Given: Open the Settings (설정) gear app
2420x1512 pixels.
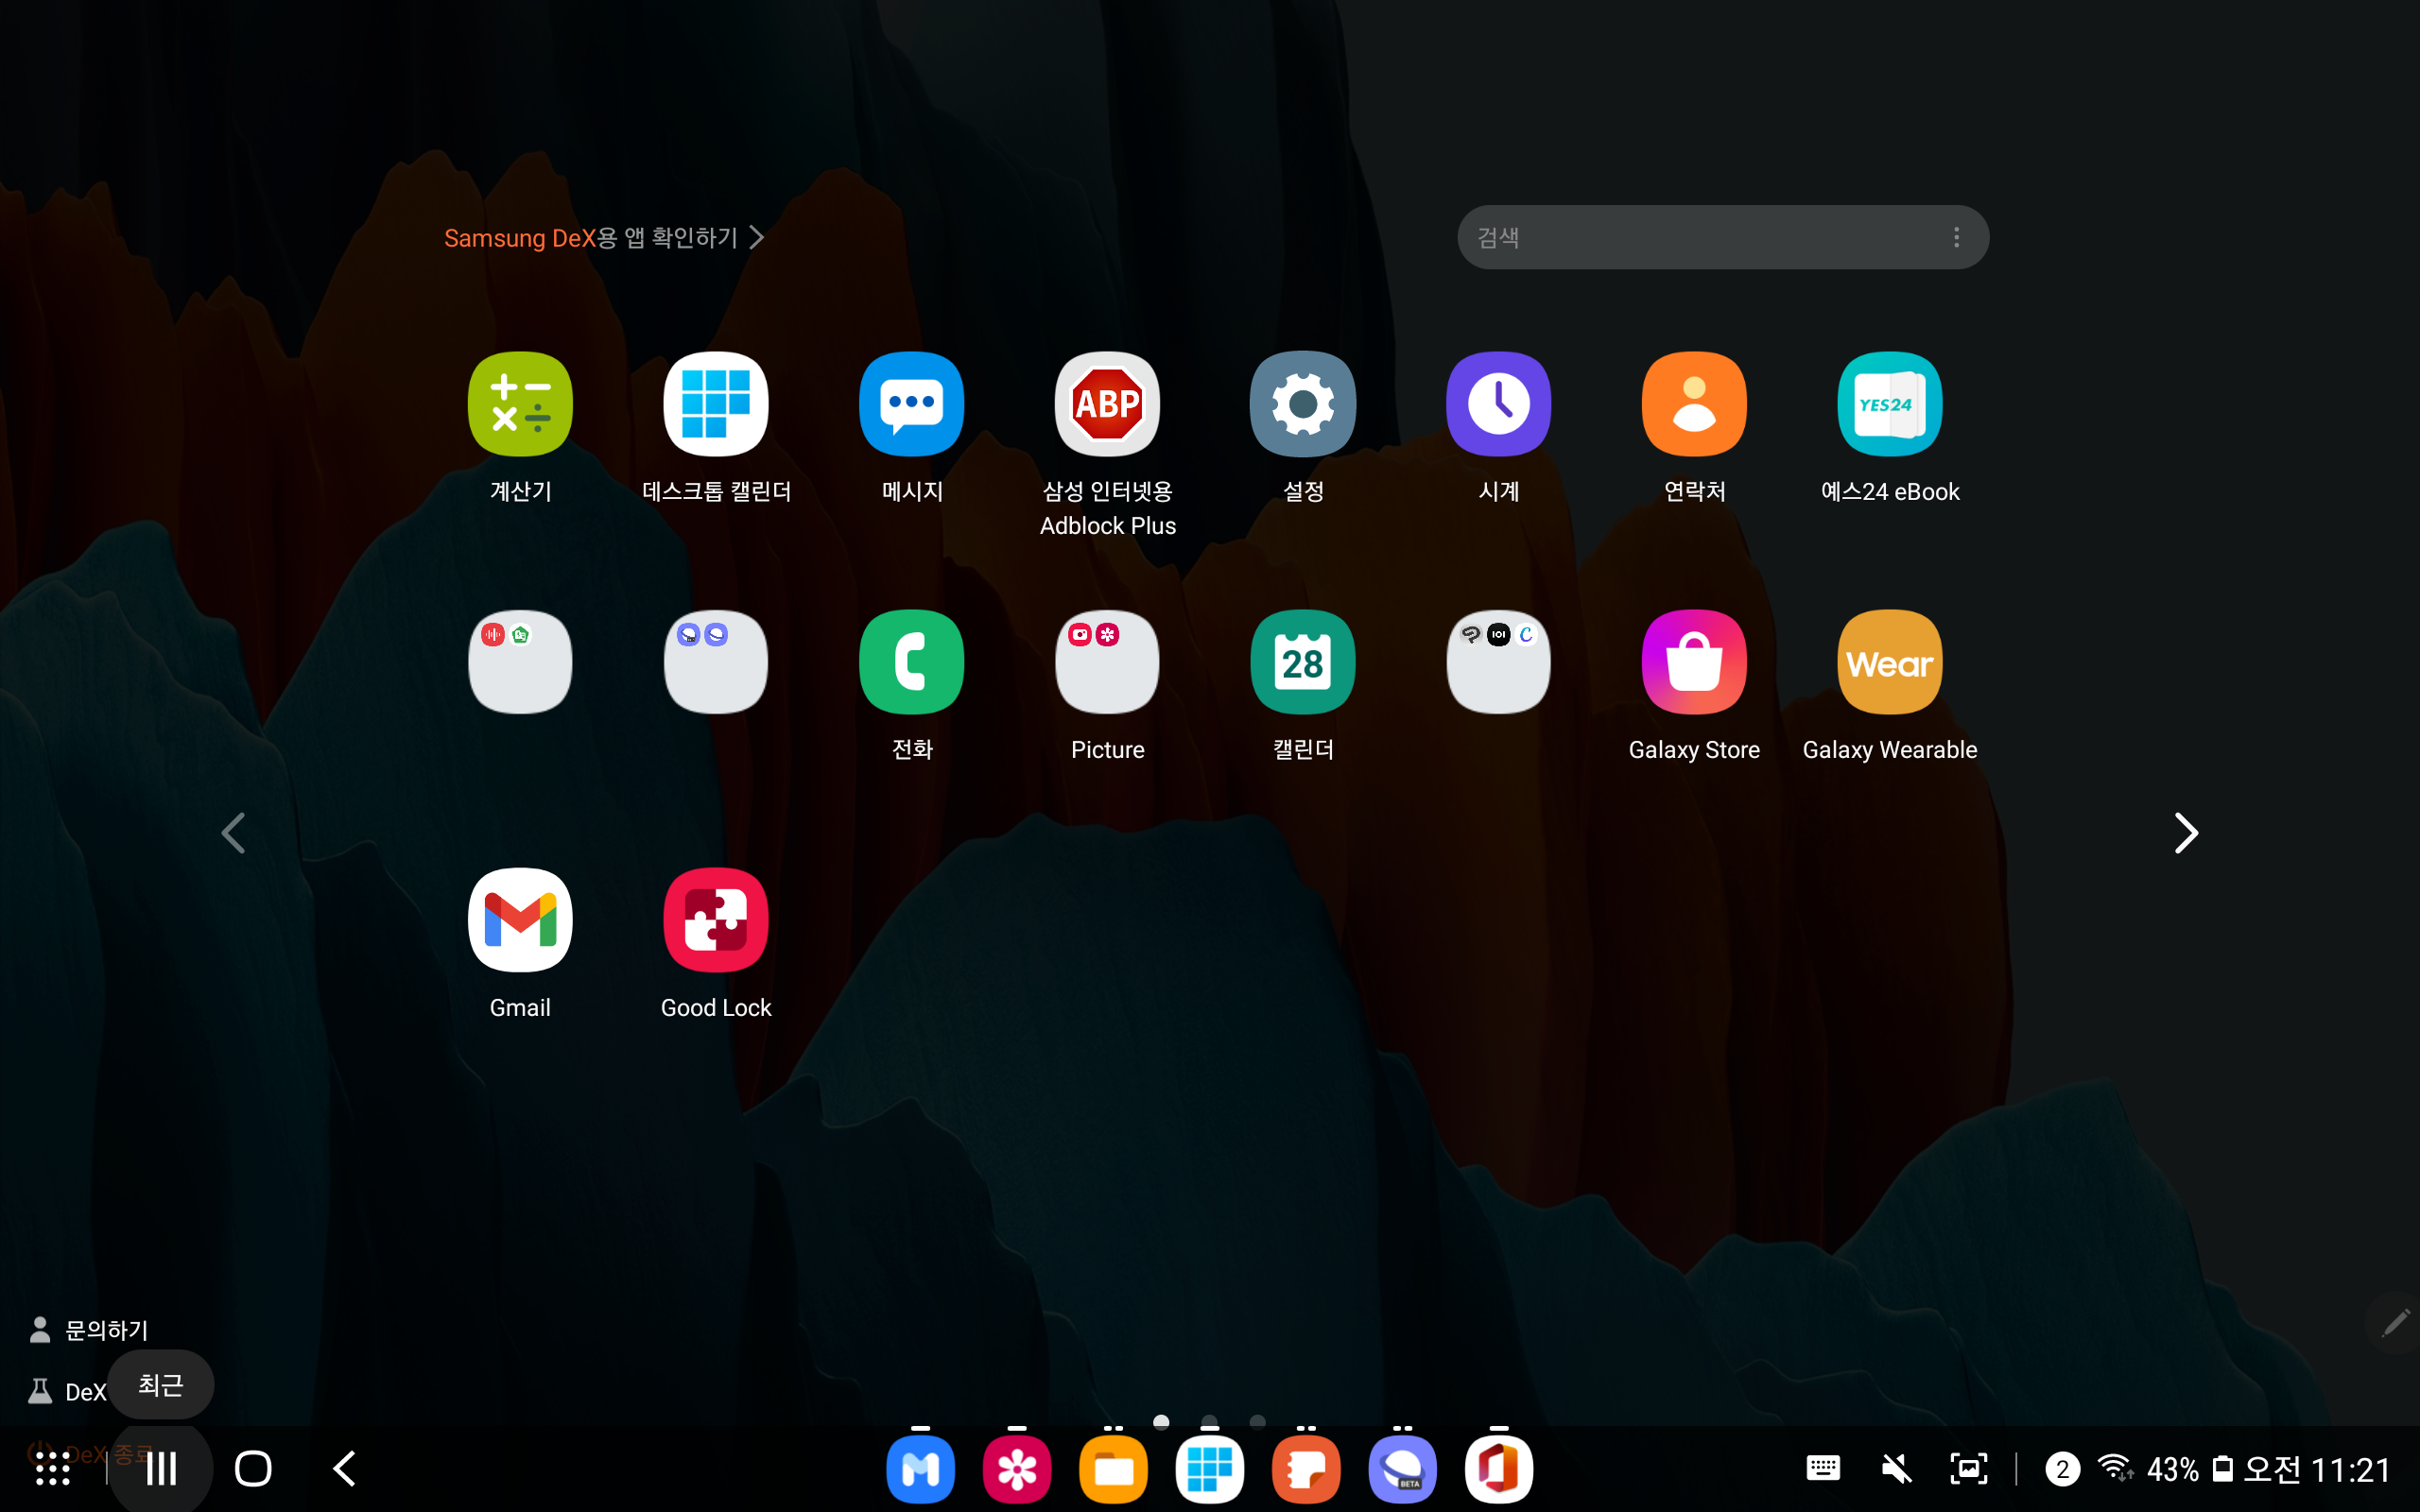Looking at the screenshot, I should click(x=1302, y=404).
